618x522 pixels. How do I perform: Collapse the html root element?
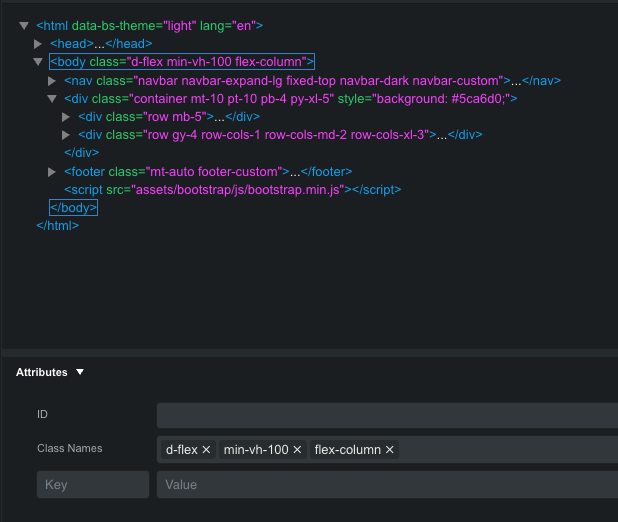[23, 25]
